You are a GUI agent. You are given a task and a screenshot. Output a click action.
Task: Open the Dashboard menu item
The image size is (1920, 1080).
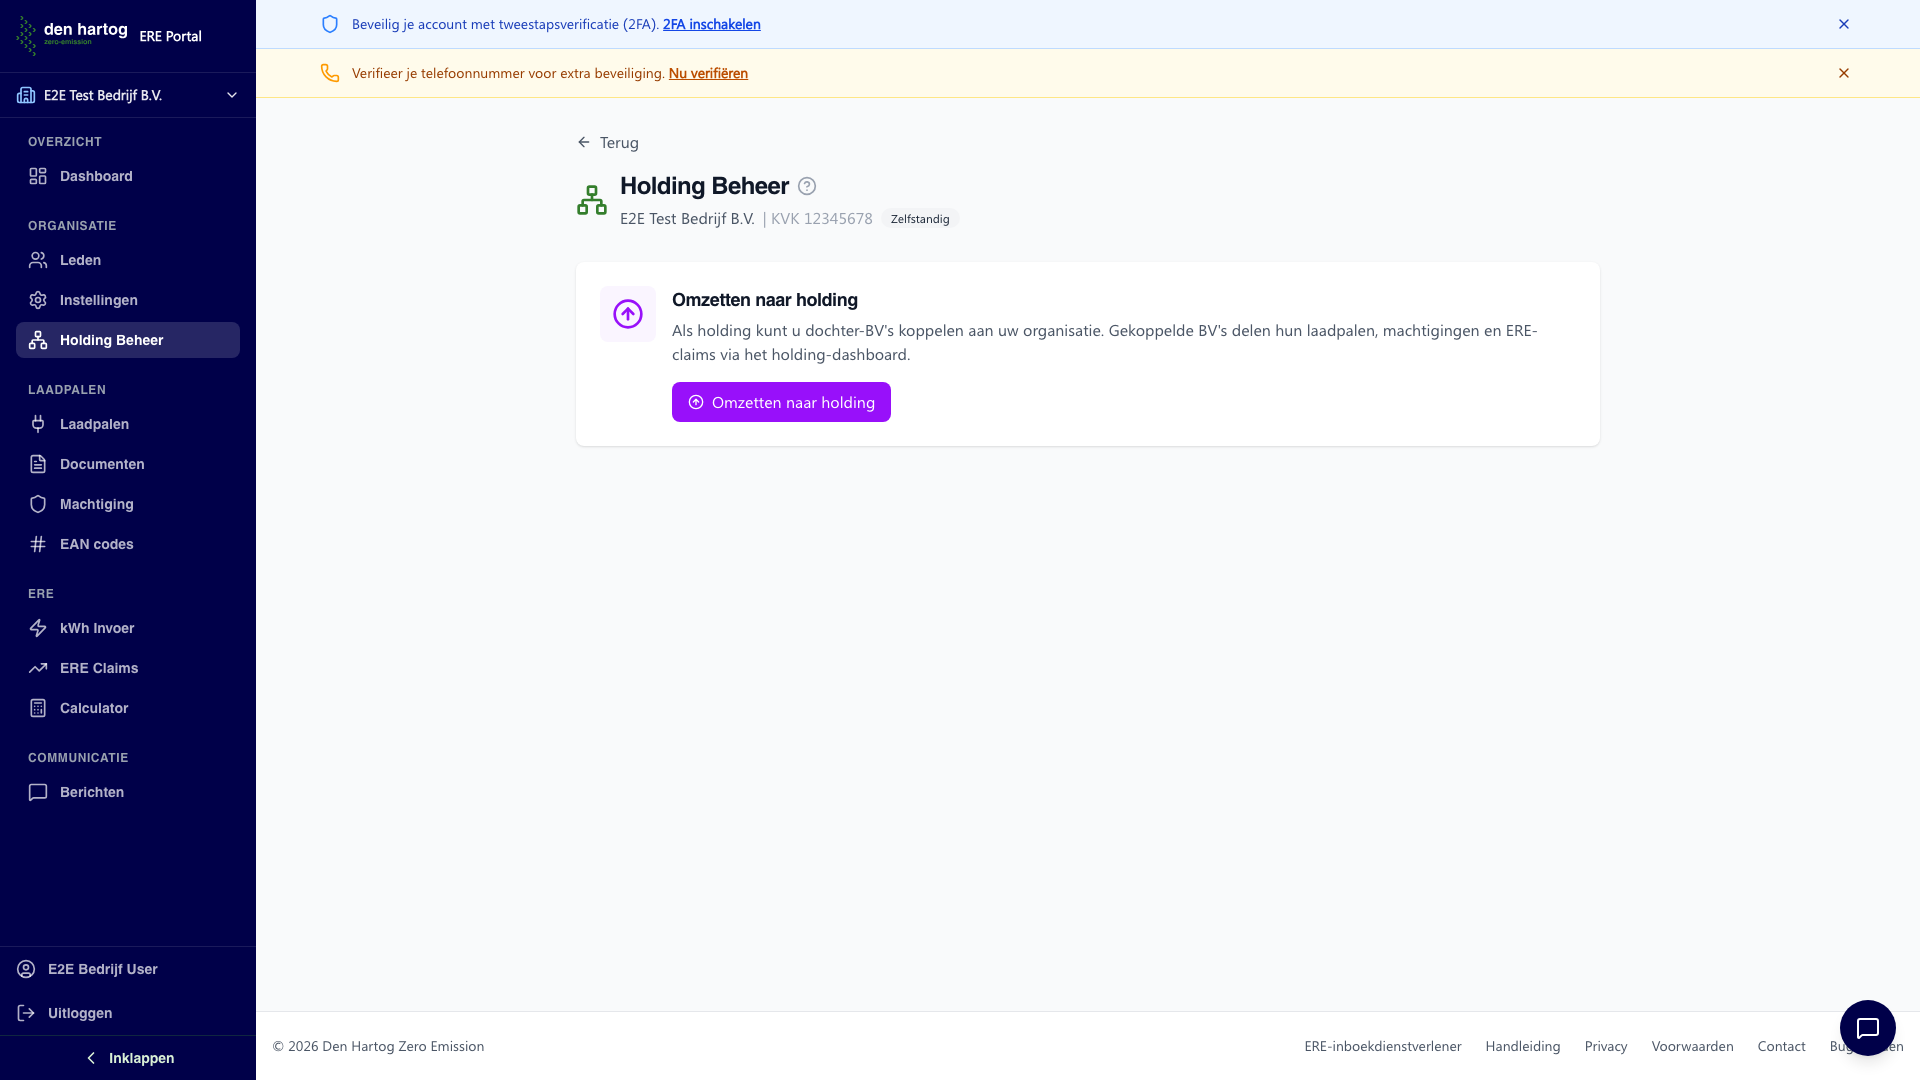pyautogui.click(x=96, y=176)
